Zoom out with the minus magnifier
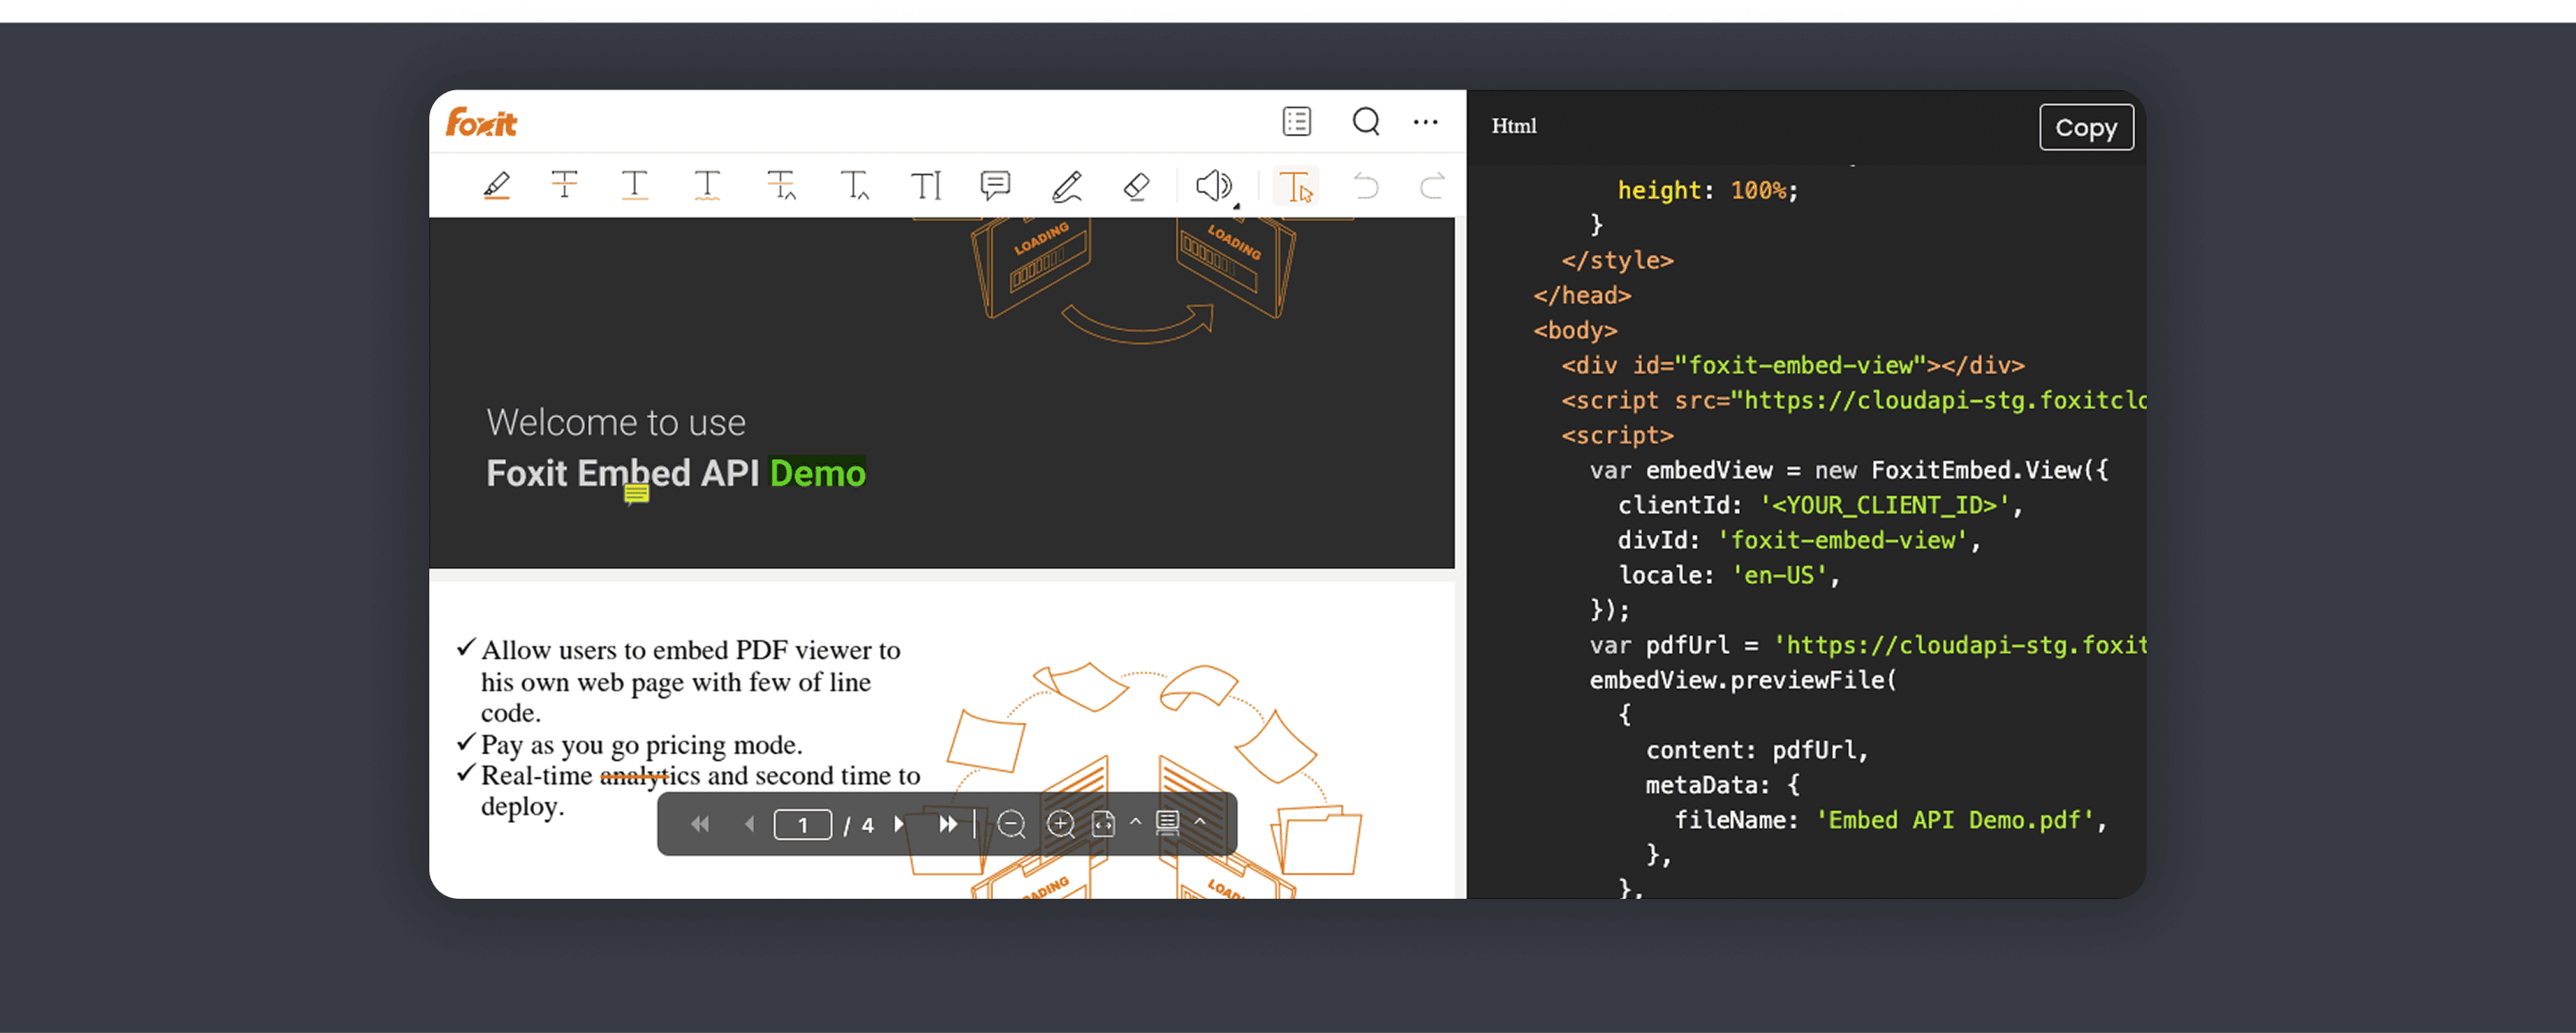 pos(1011,824)
